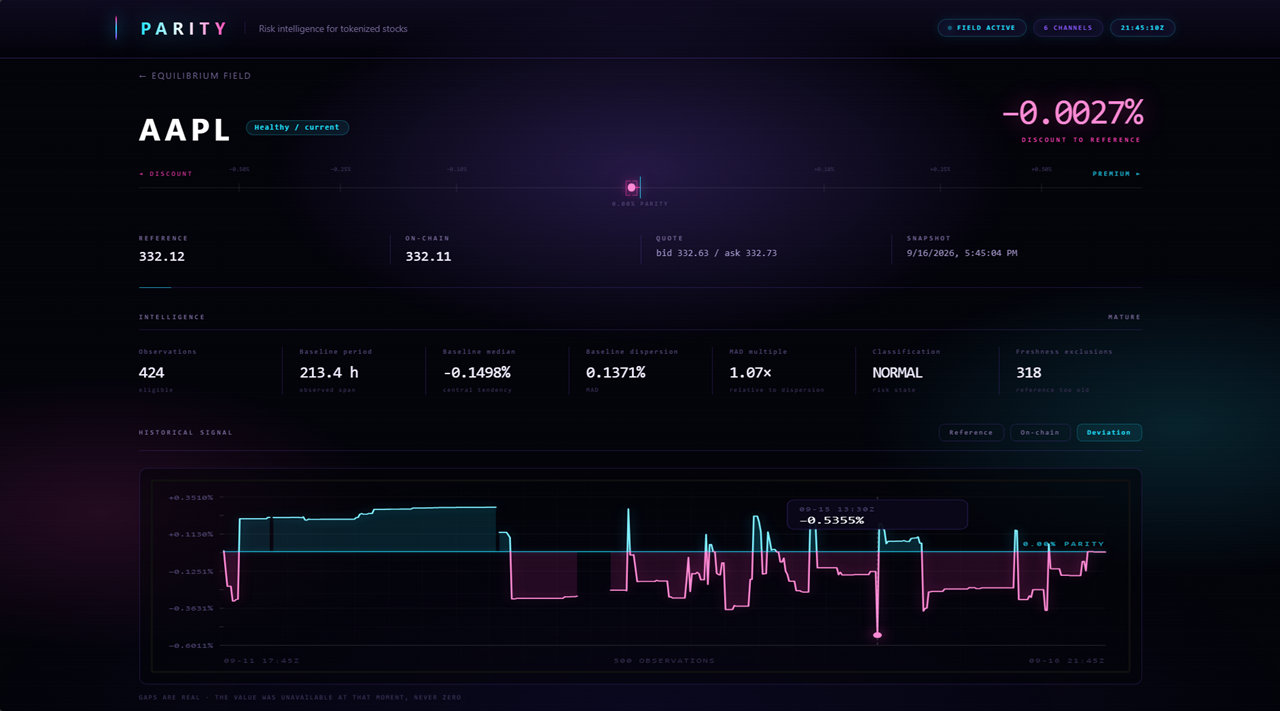Click the -0.0027% discount value

click(1072, 113)
